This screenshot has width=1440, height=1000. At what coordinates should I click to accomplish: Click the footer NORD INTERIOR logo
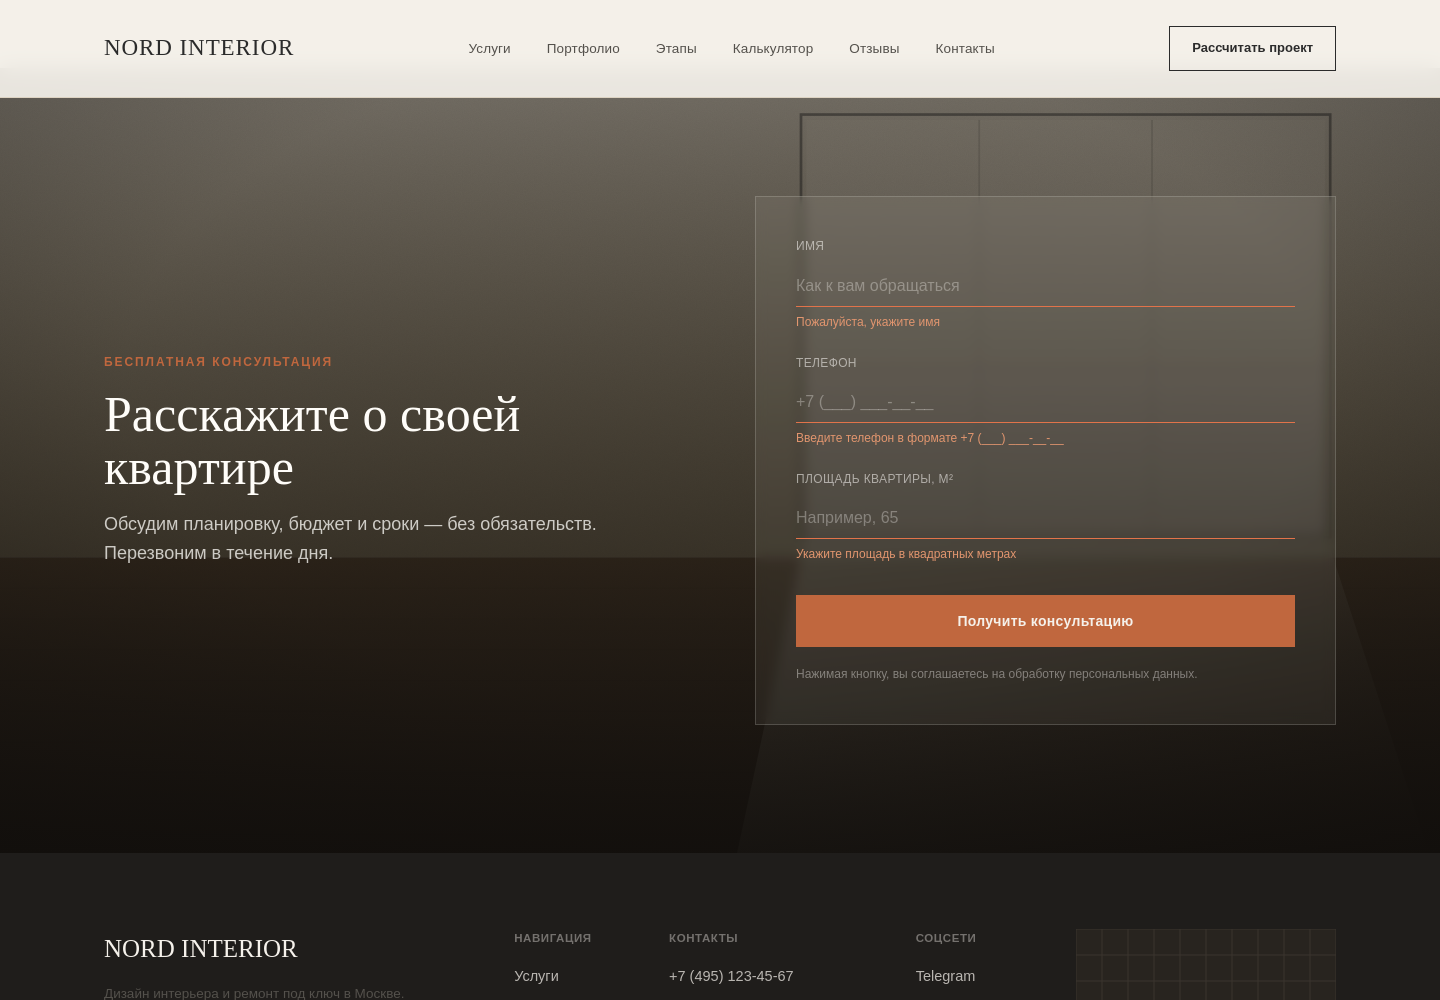(x=201, y=948)
